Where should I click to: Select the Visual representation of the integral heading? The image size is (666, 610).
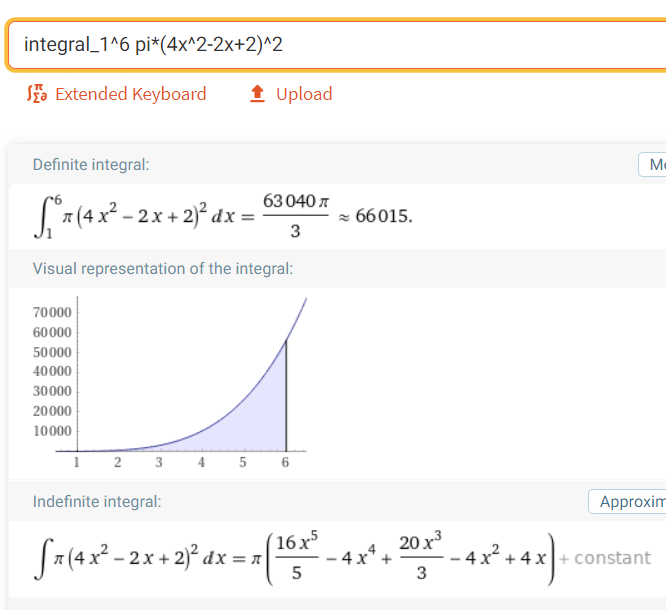[x=163, y=269]
